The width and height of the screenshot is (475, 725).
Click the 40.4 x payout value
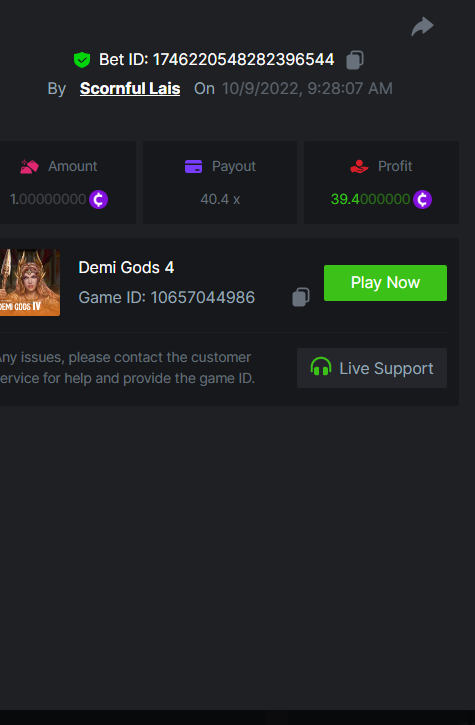tap(220, 199)
